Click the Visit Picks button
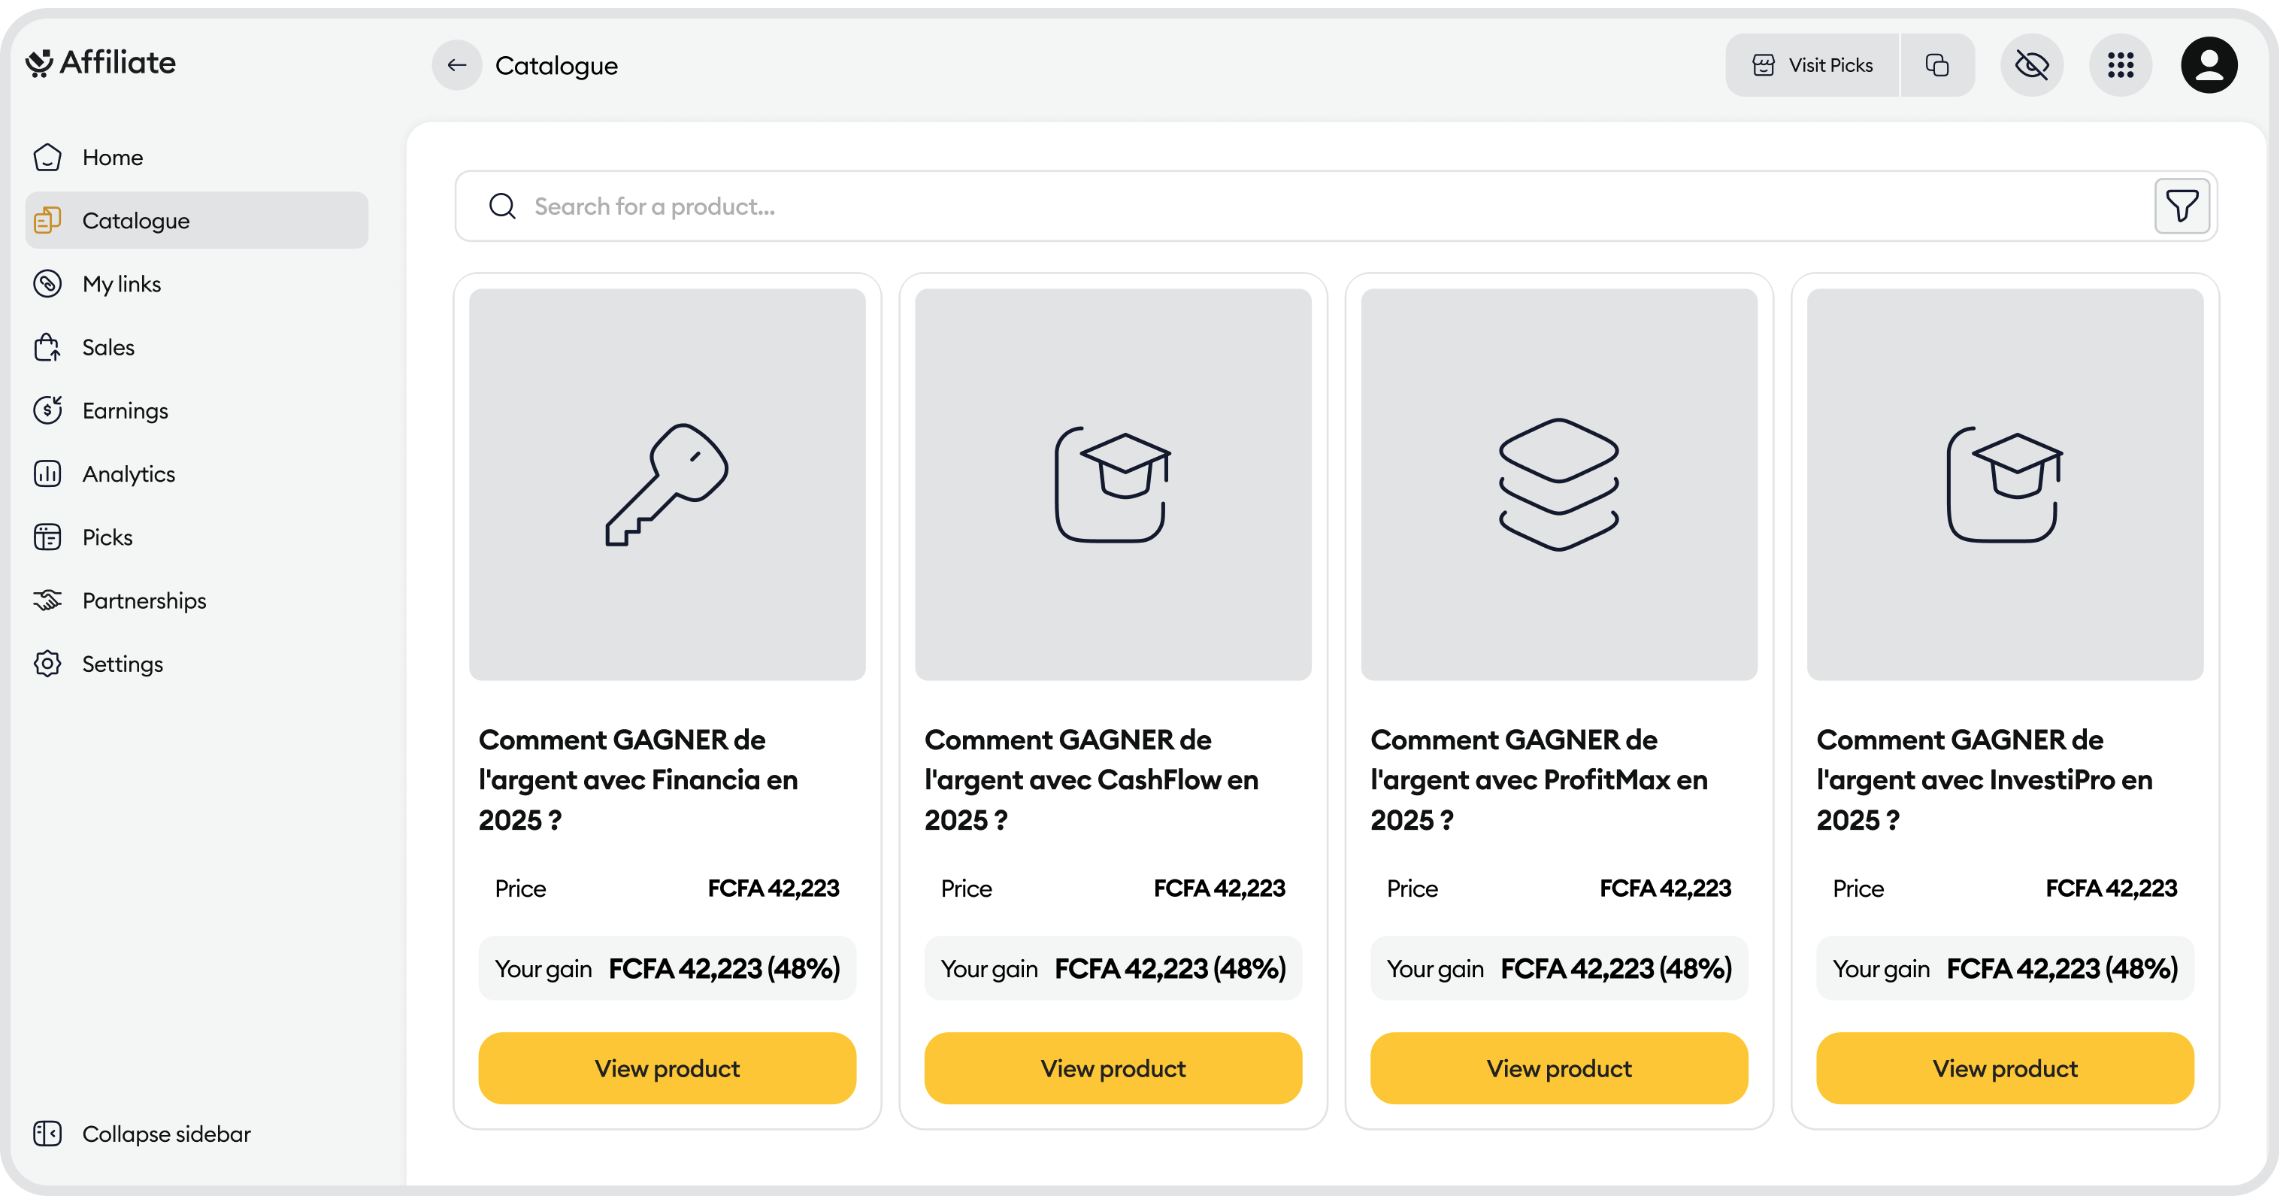The width and height of the screenshot is (2279, 1202). [1812, 65]
